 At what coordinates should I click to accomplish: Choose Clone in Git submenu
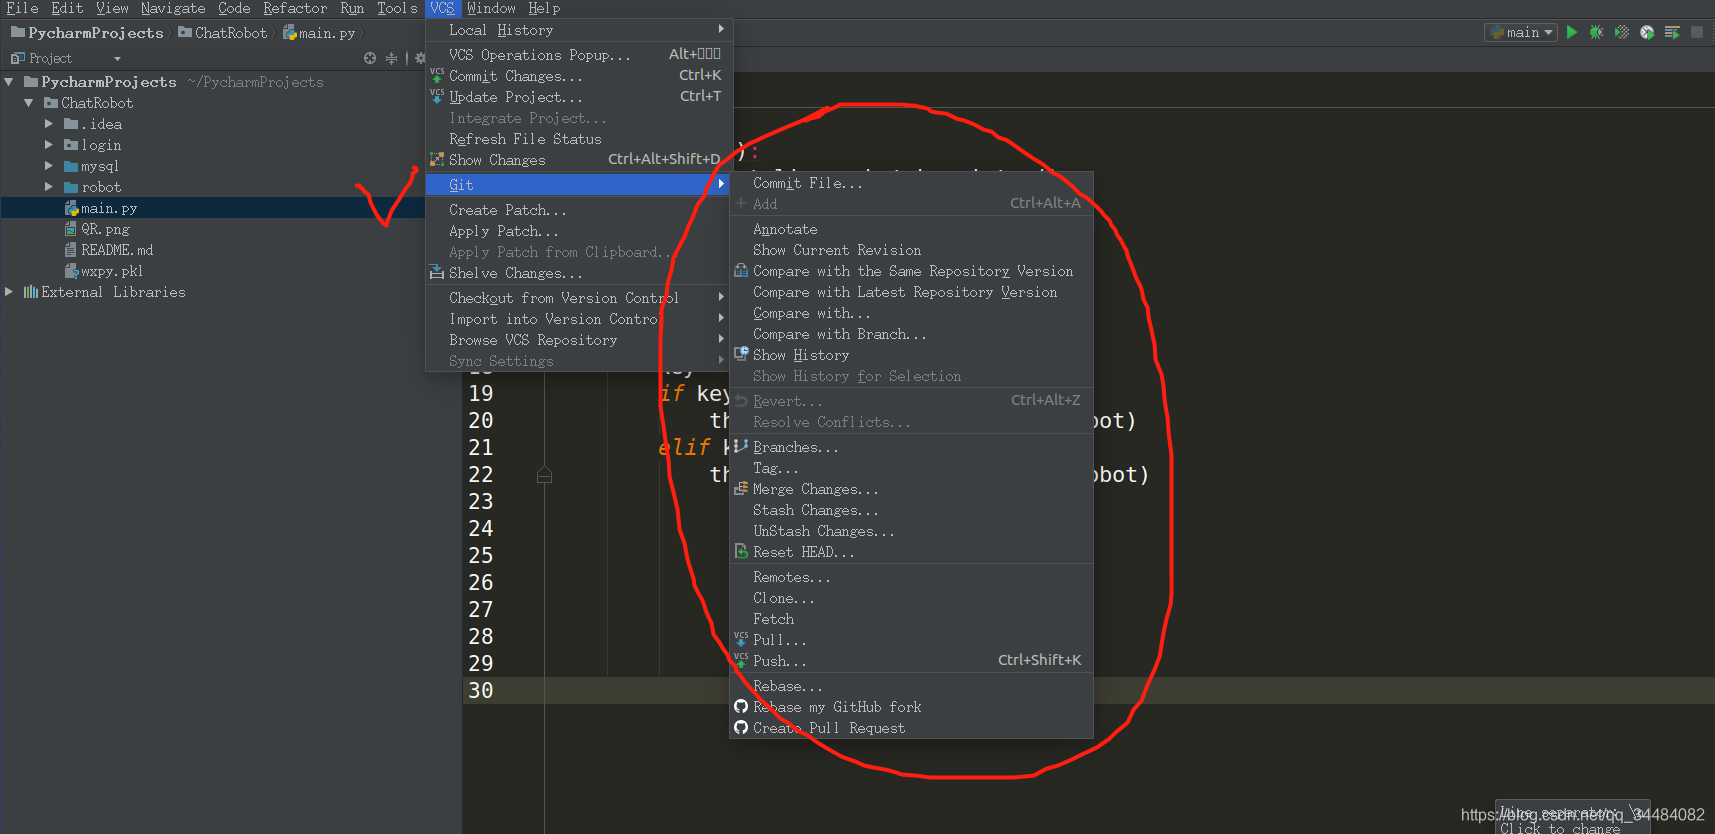(911, 598)
